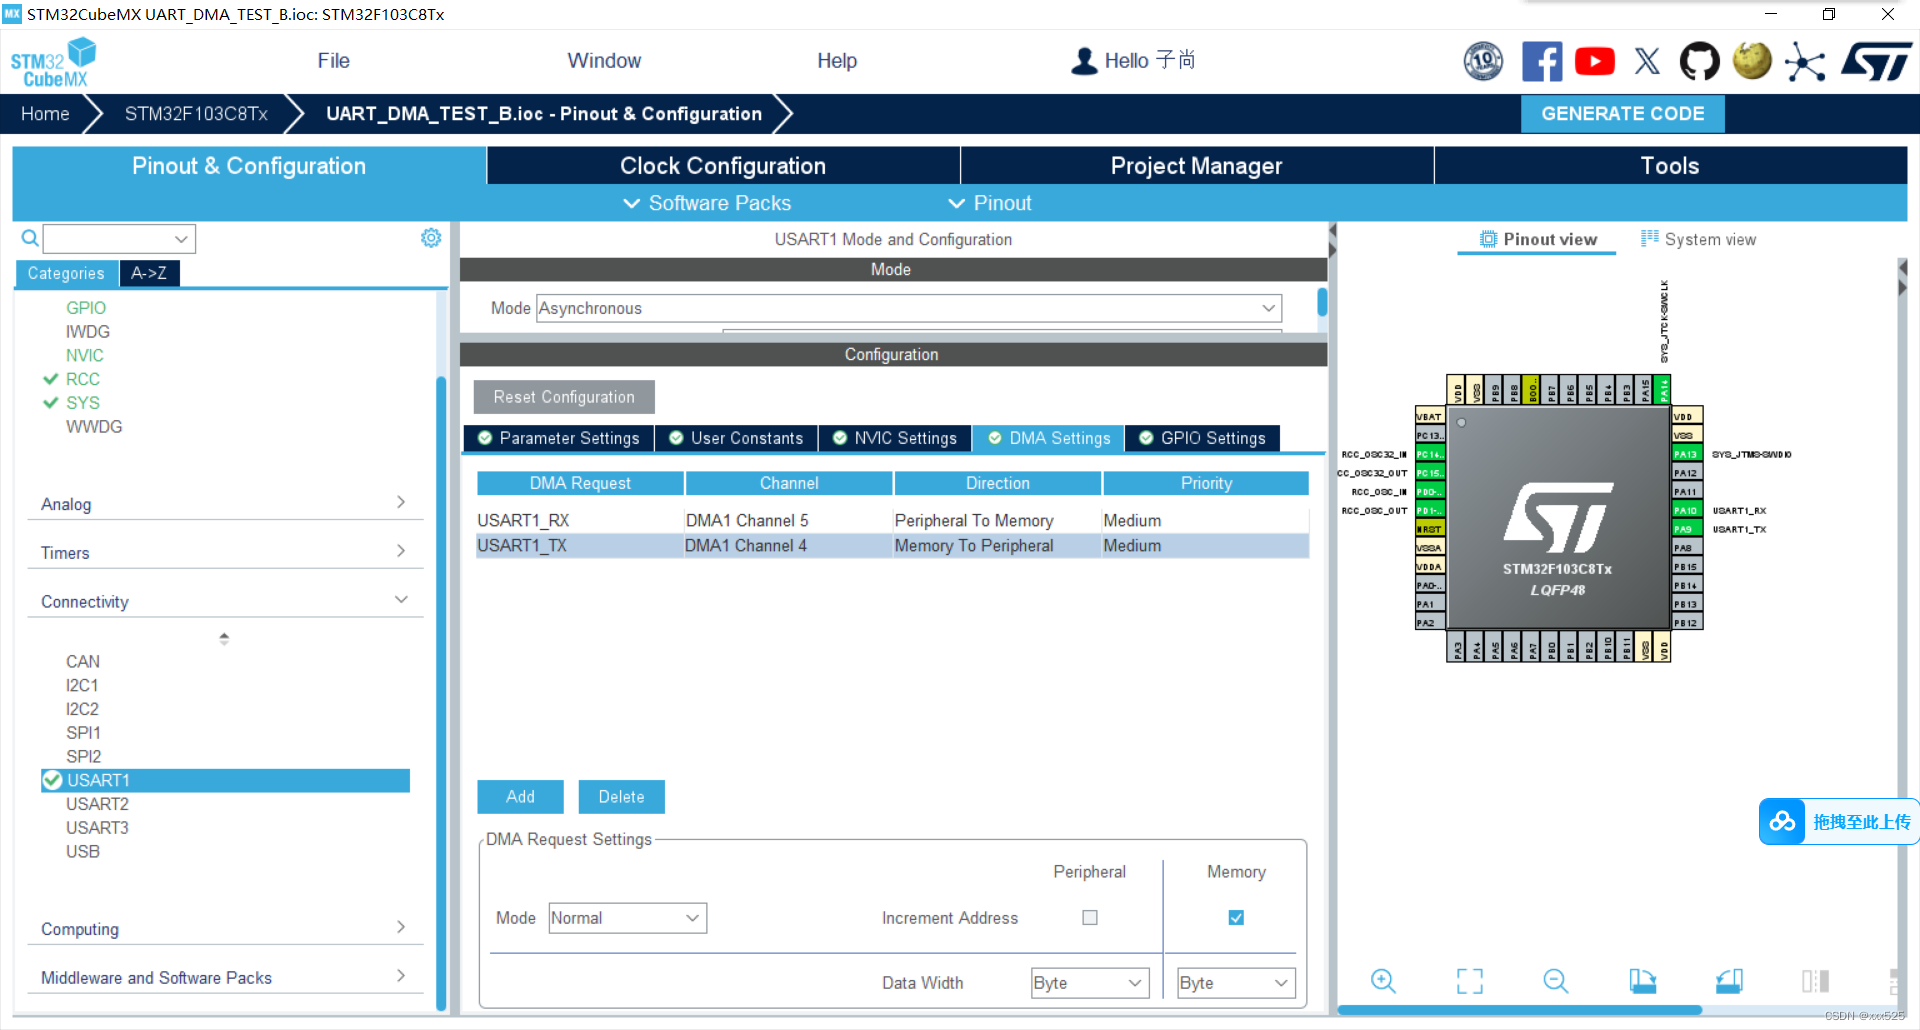Rotate the chip pinout clockwise icon
This screenshot has width=1920, height=1030.
(1642, 981)
